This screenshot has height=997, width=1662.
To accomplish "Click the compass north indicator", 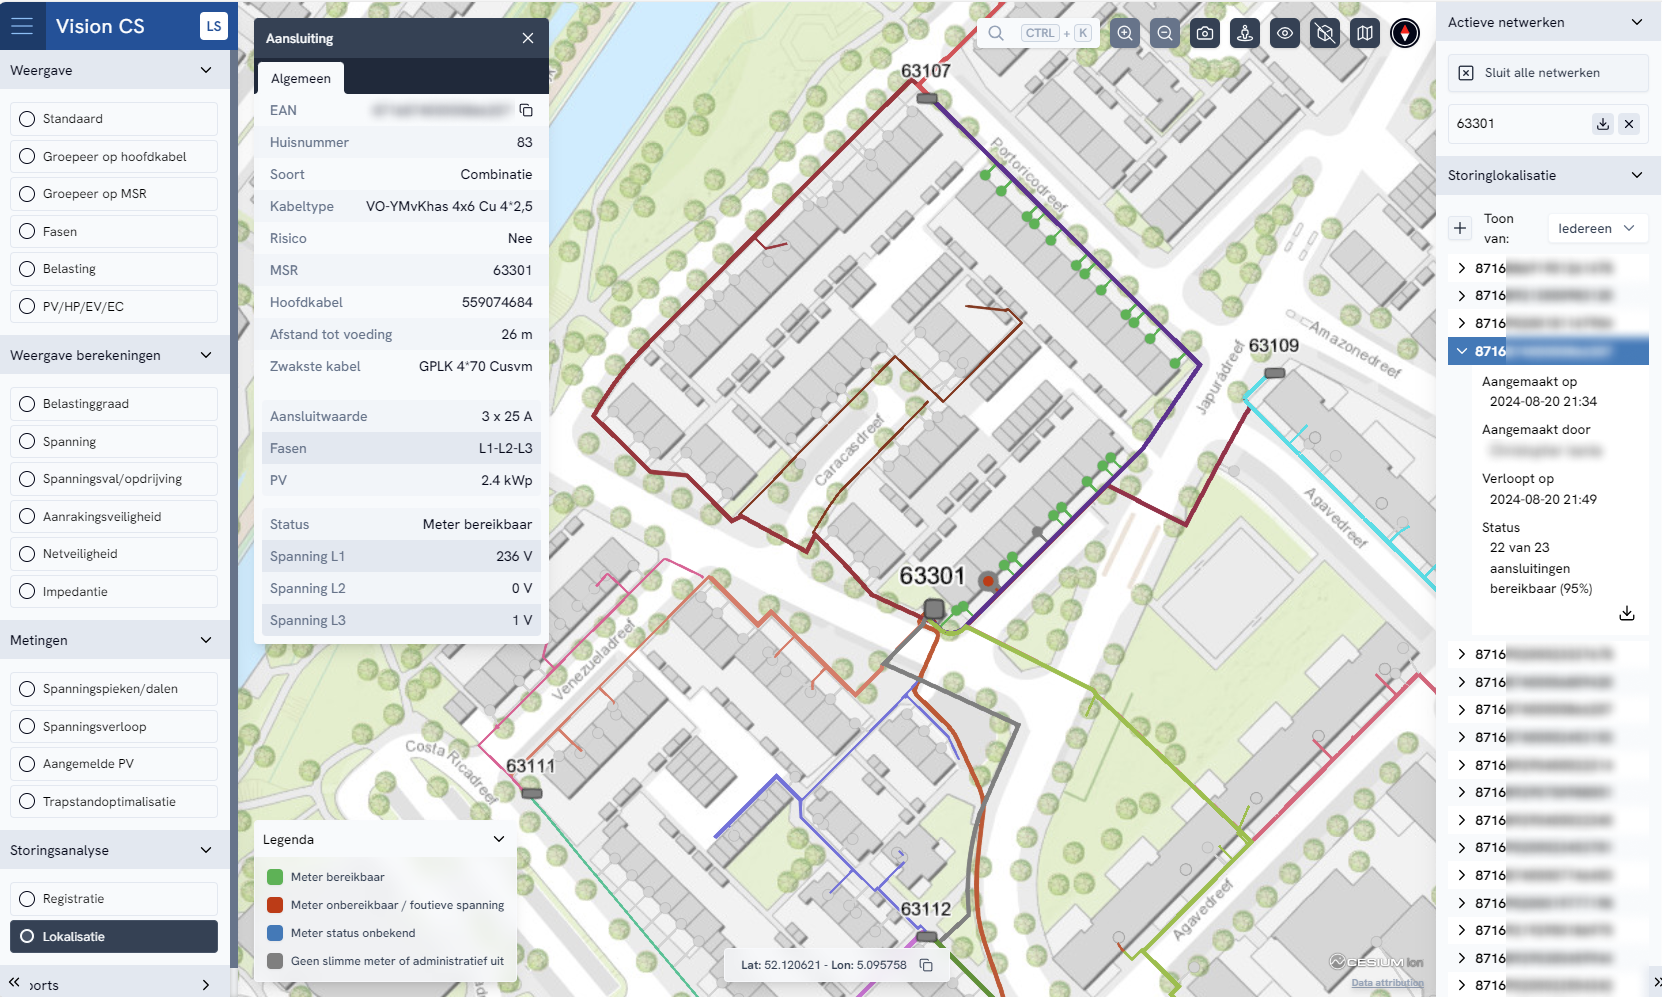I will tap(1405, 33).
